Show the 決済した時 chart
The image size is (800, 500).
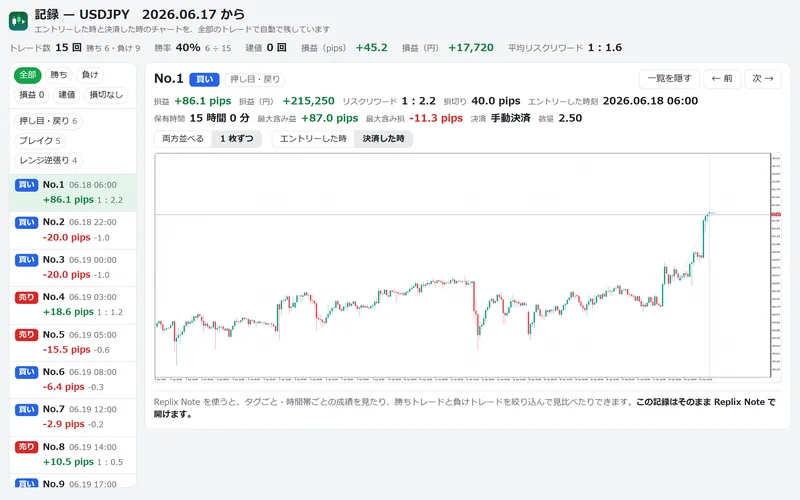[384, 139]
